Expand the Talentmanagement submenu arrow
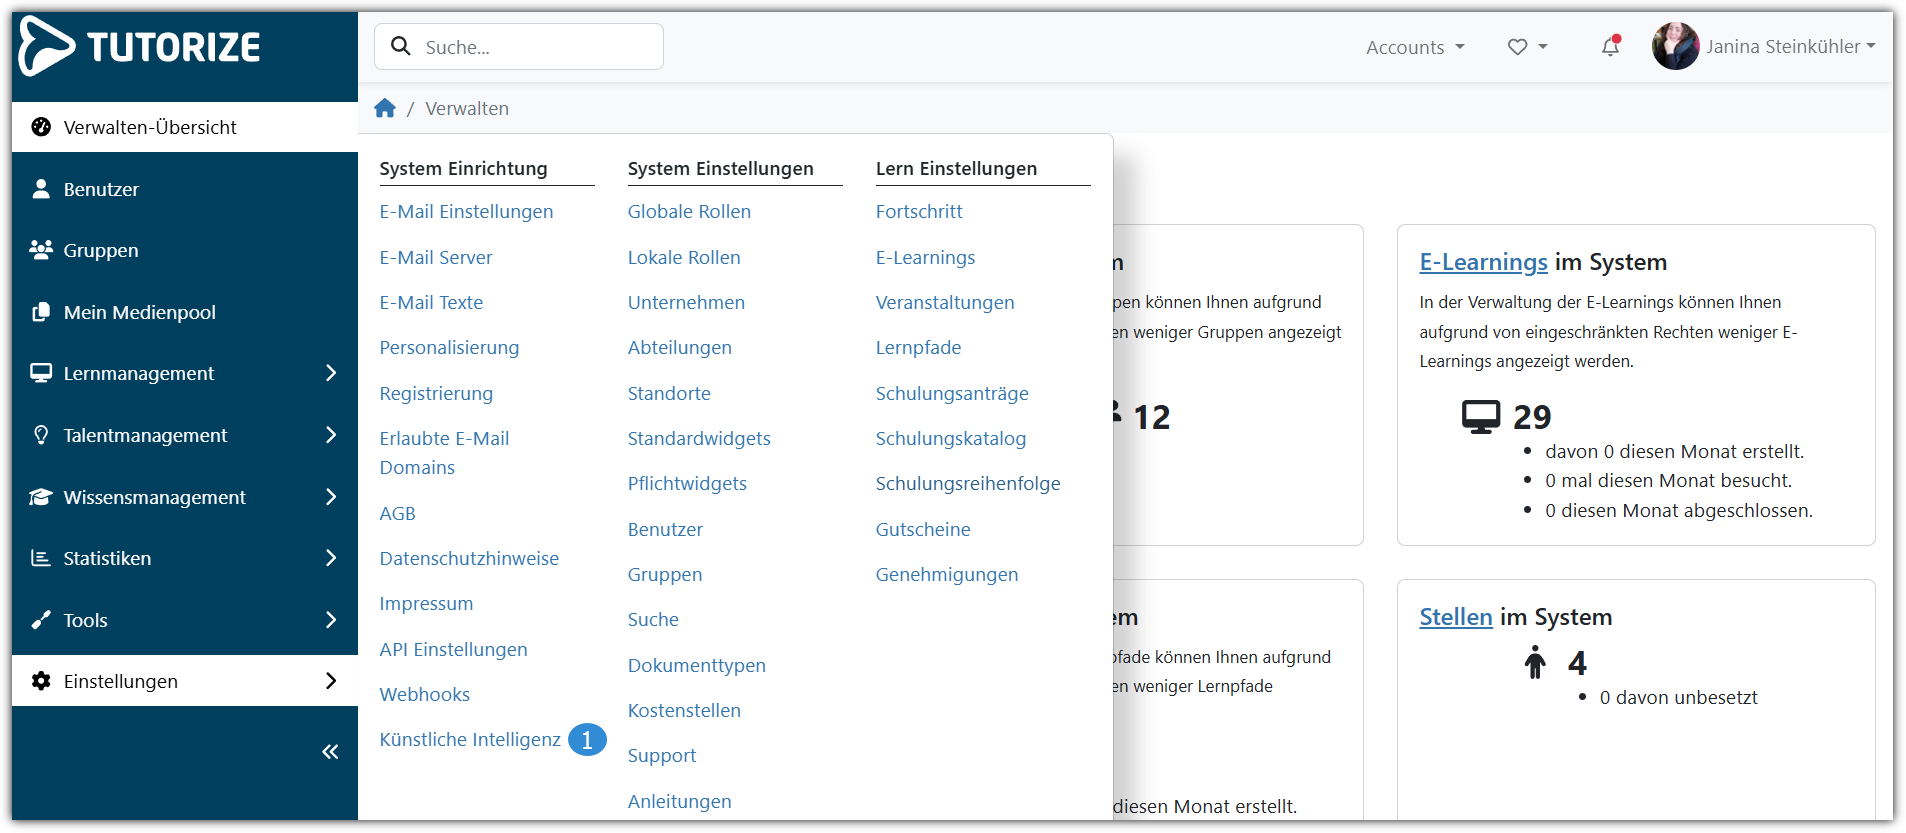The height and width of the screenshot is (833, 1906). [331, 435]
